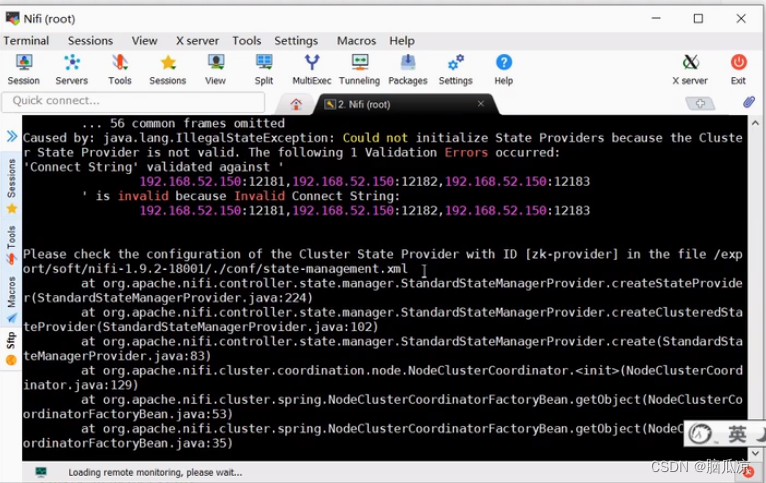Close the Nifi (root) terminal tab
Viewport: 766px width, 483px height.
pyautogui.click(x=481, y=104)
